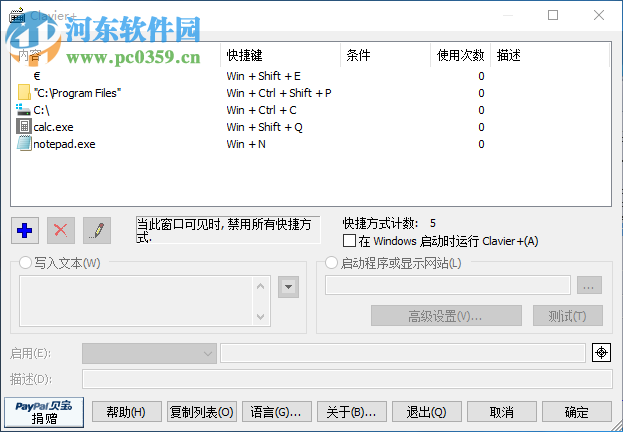Open the 语言(G)... language button
Viewport: 623px width, 432px height.
pos(277,412)
